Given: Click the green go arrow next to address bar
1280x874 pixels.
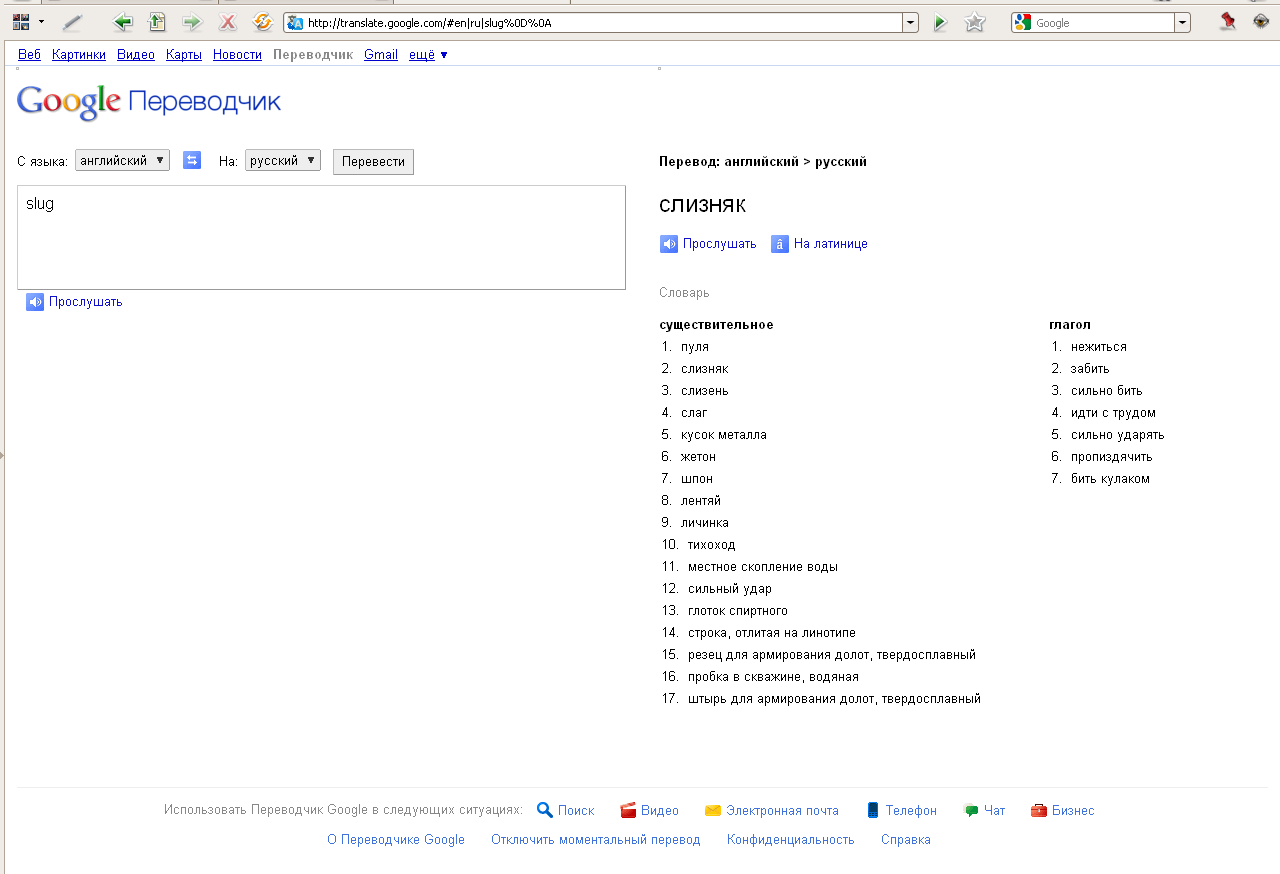Looking at the screenshot, I should 939,22.
